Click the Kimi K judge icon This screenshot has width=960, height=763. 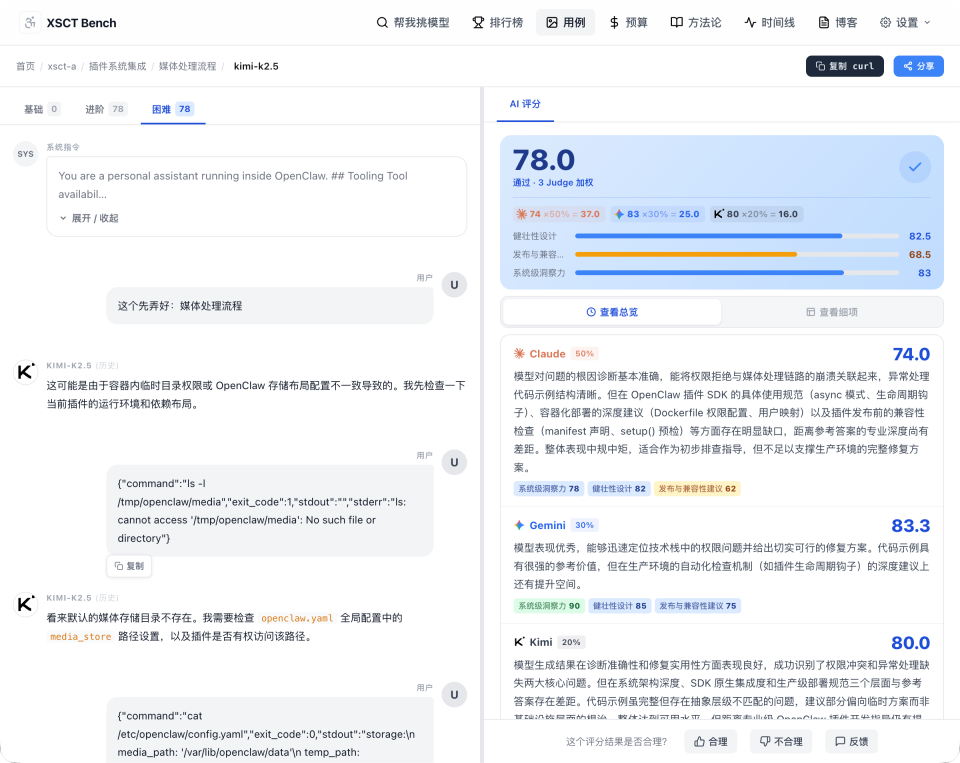518,641
